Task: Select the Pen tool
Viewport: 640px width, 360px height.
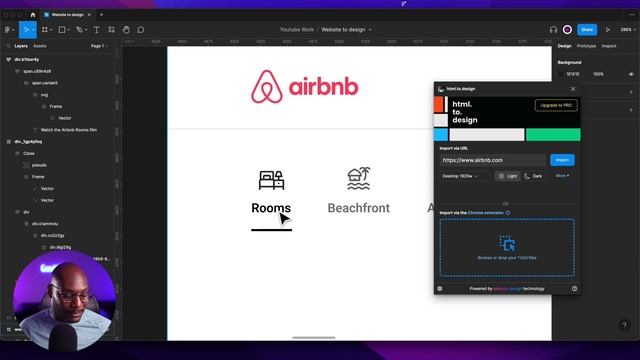Action: [x=80, y=30]
